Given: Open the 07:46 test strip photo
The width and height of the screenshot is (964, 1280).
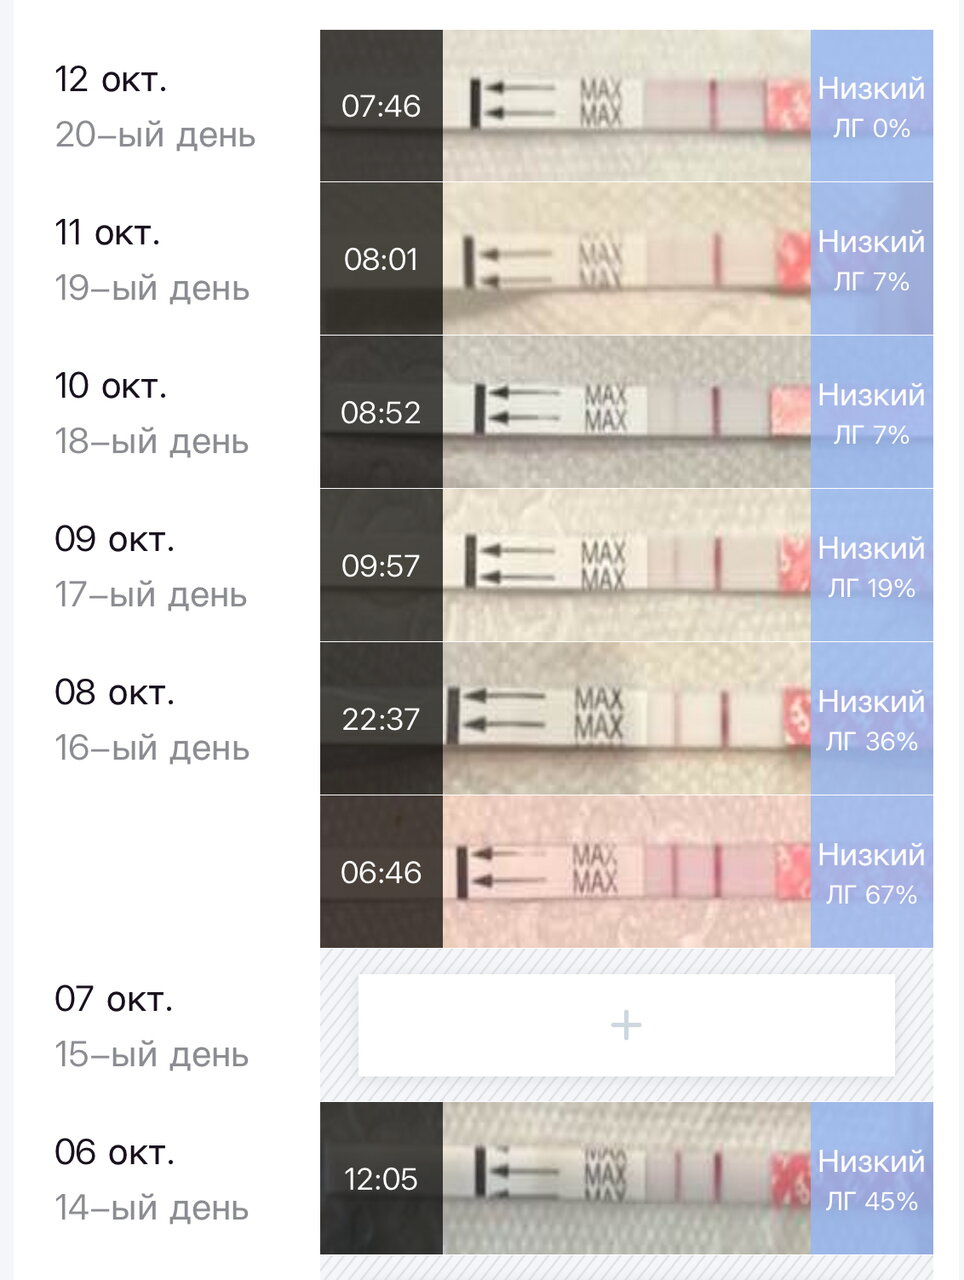Looking at the screenshot, I should (626, 105).
